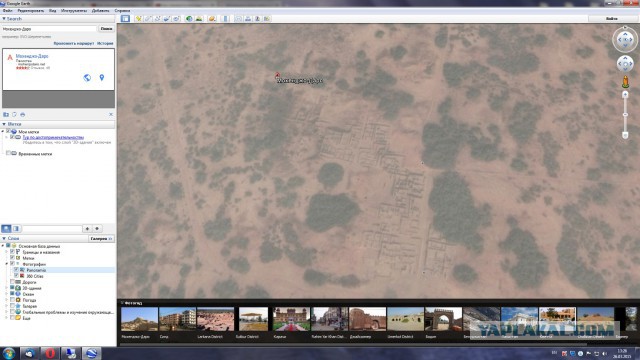Click the zoom-in plus on slider
Screen dimensions: 640x360
pos(625,94)
